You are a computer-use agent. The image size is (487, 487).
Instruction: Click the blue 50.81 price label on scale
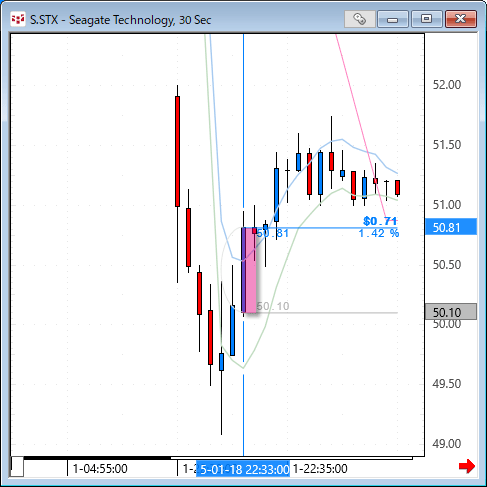click(x=451, y=227)
